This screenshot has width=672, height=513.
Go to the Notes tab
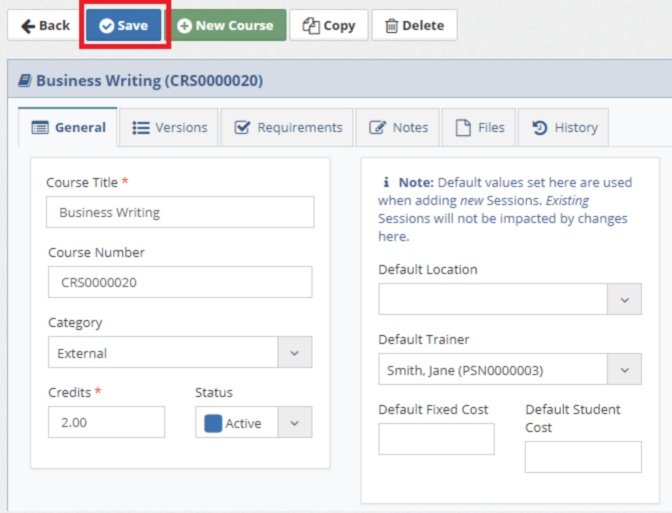[399, 127]
